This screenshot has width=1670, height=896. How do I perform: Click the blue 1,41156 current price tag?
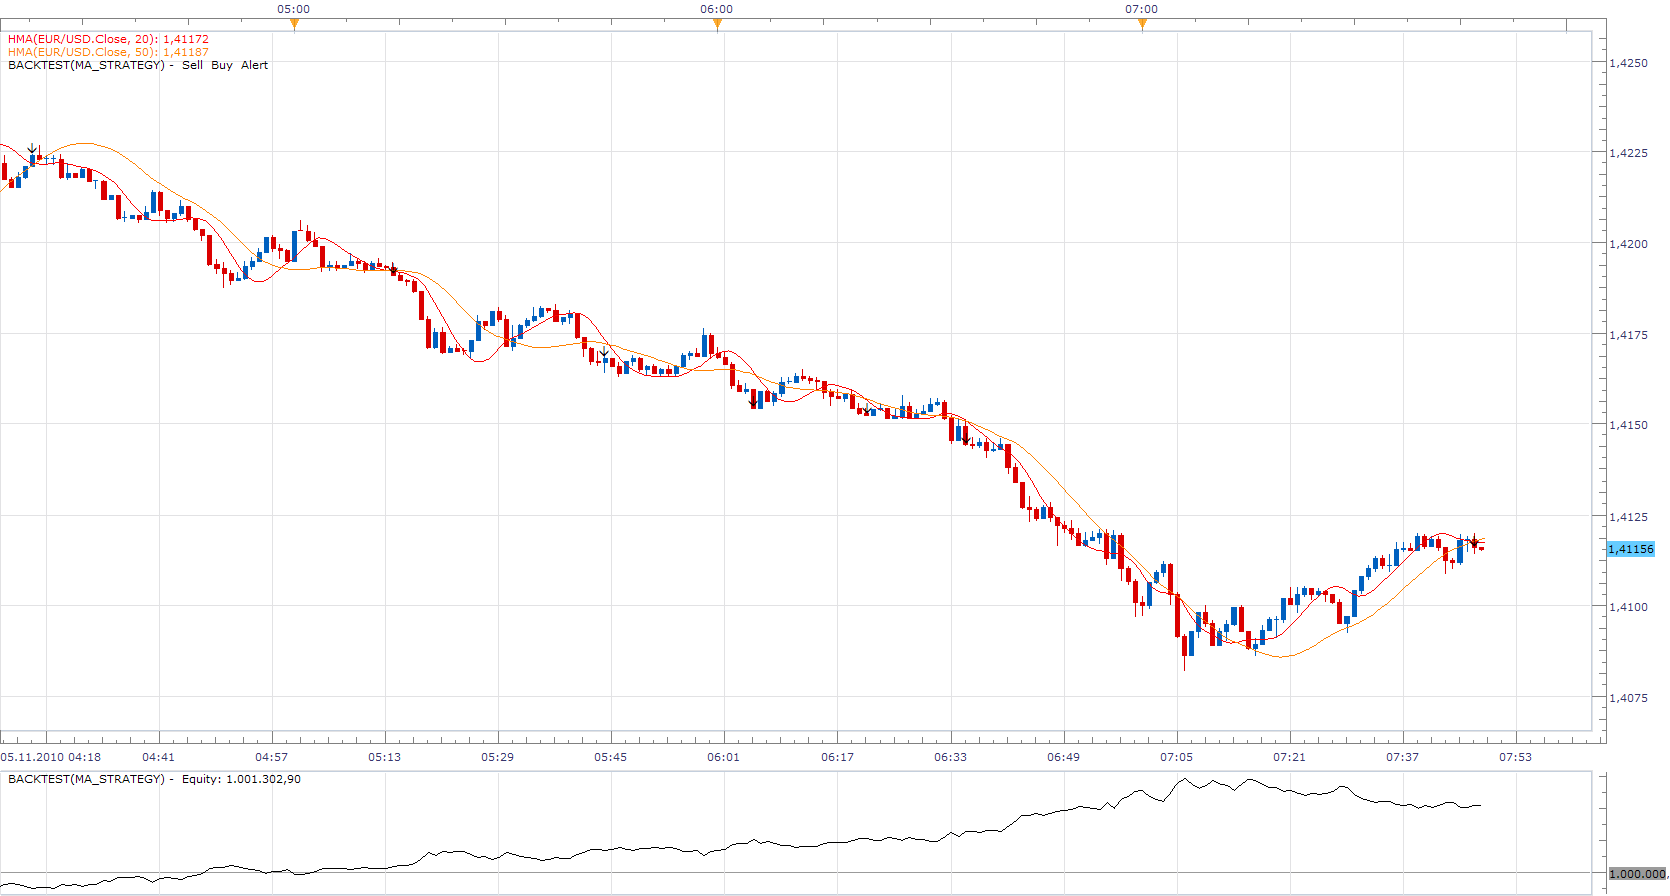pyautogui.click(x=1631, y=549)
